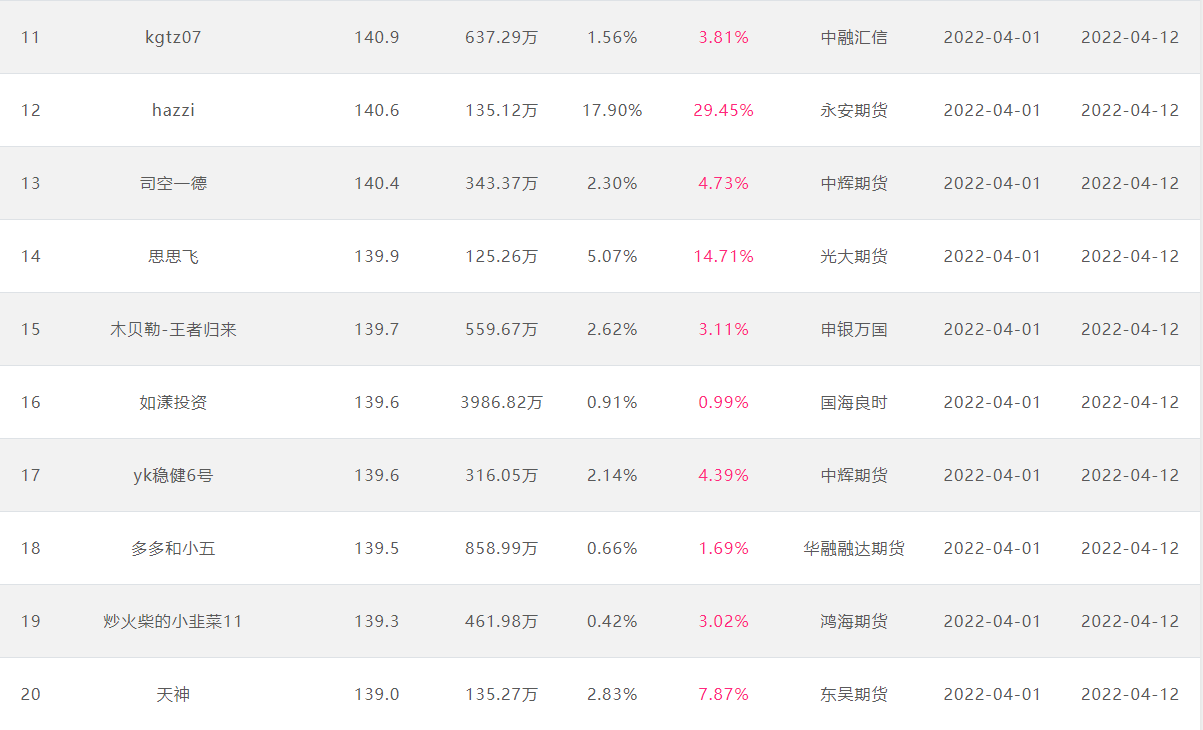Open the 东吴期货 company link
Viewport: 1203px width, 730px height.
[x=854, y=694]
